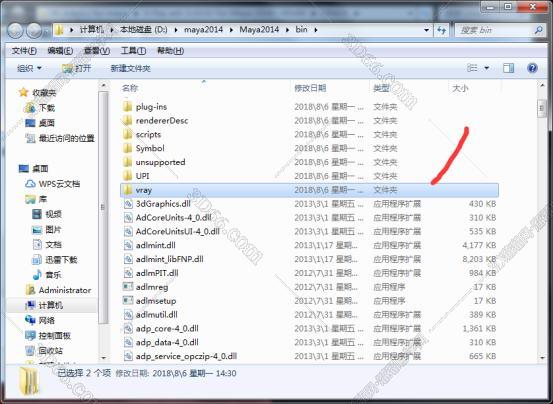
Task: Open Administrator folder in sidebar
Action: pos(65,290)
